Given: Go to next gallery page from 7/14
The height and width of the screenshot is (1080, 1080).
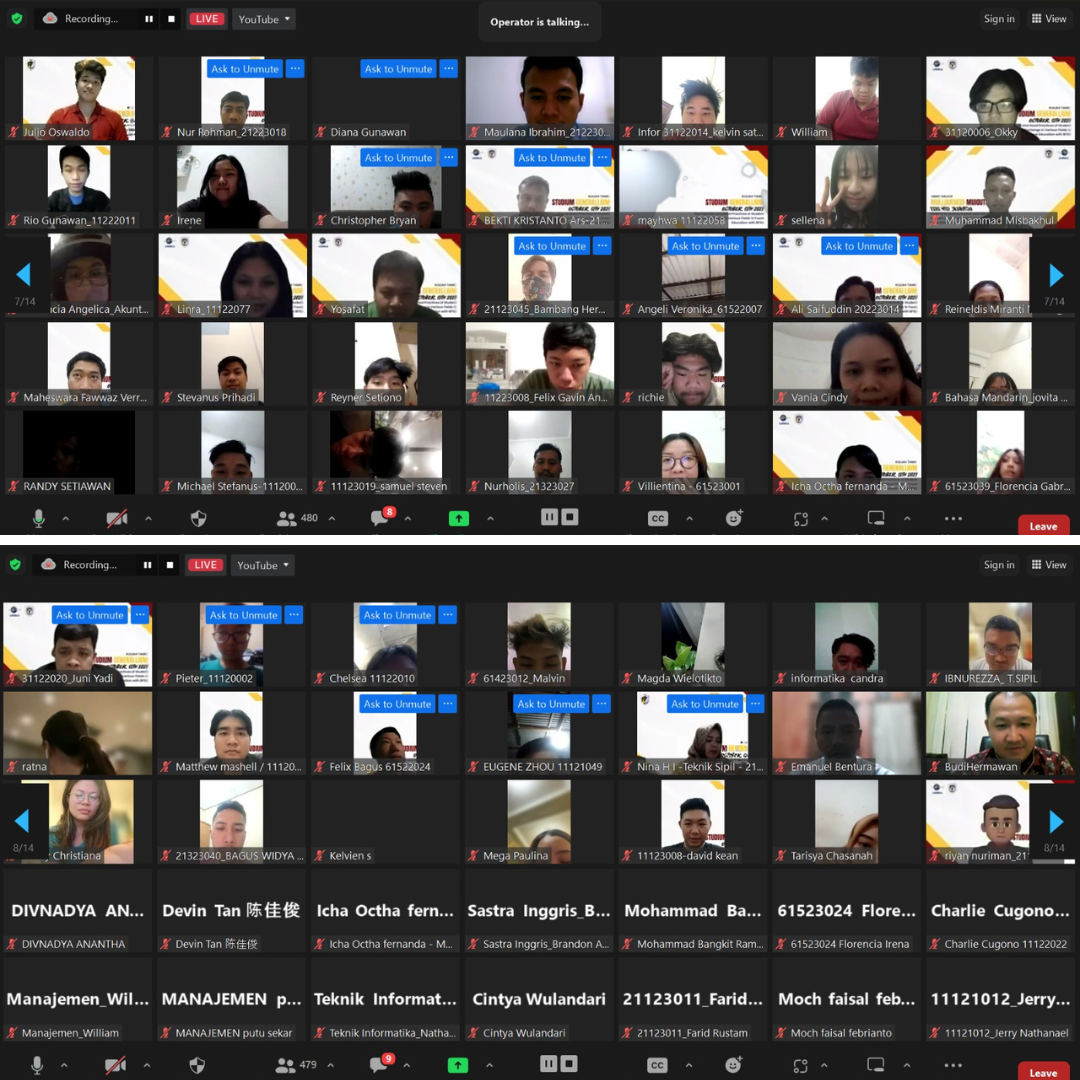Looking at the screenshot, I should (1056, 275).
